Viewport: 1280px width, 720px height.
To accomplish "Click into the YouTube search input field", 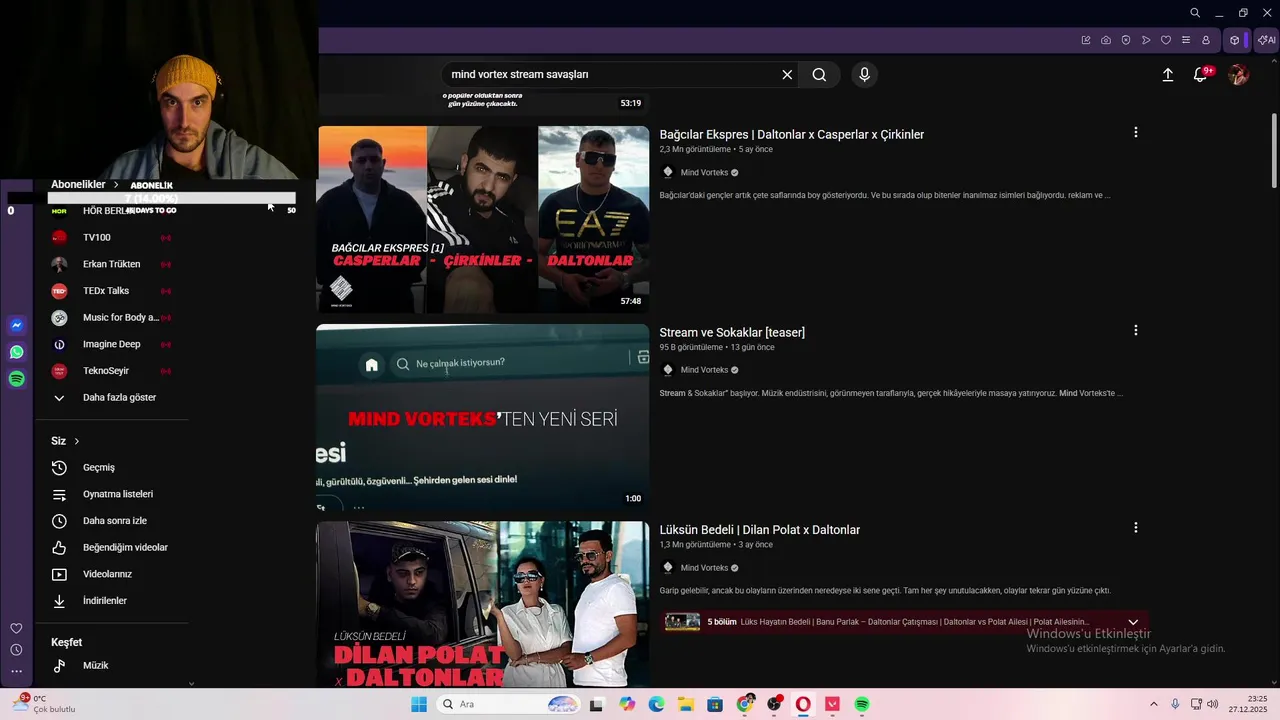I will [x=612, y=75].
